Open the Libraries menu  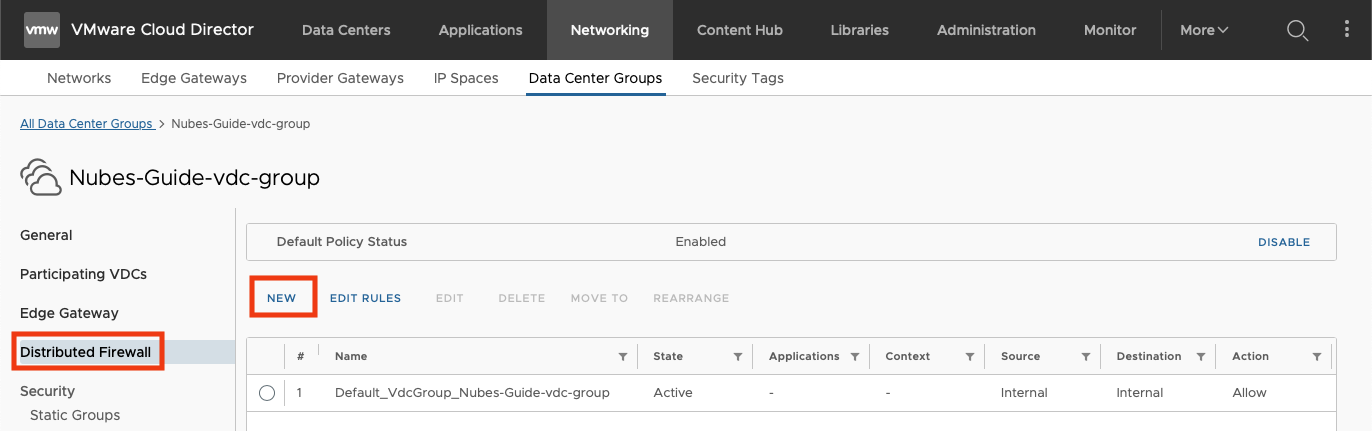[x=860, y=30]
